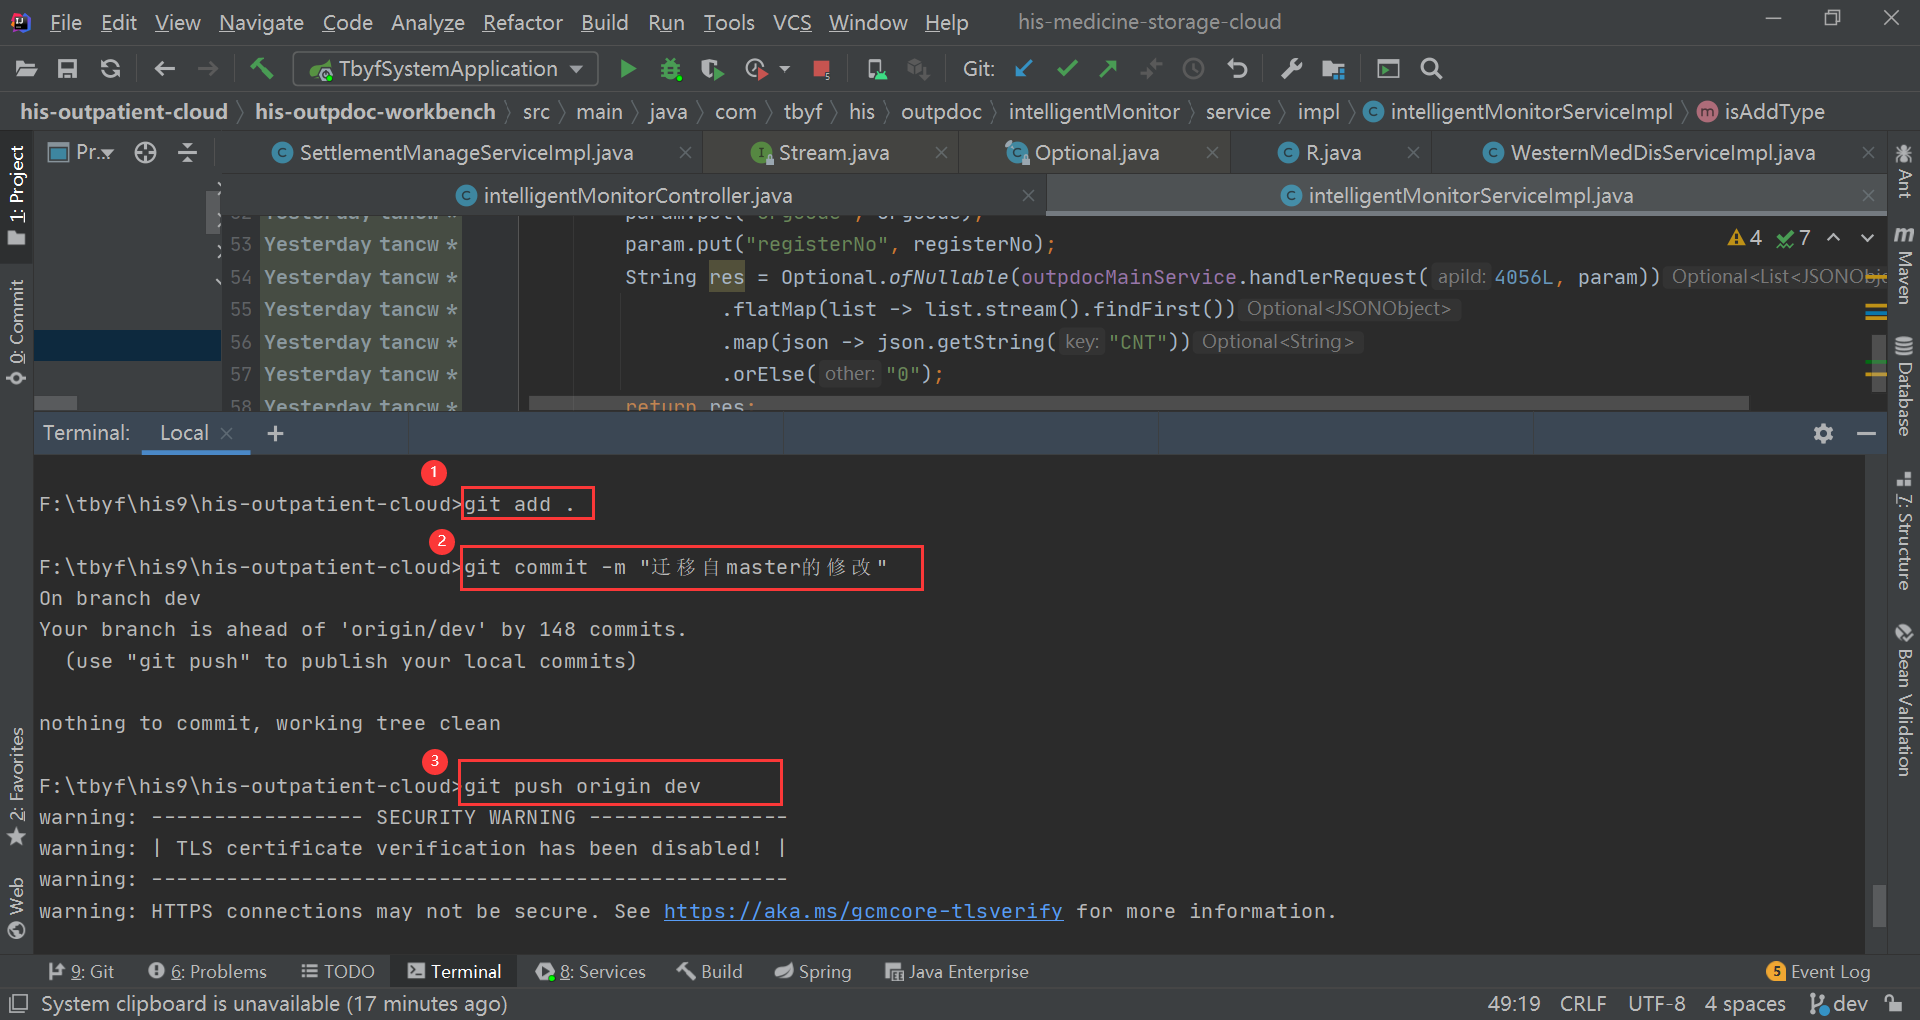Expand the intelligentMonitor breadcrumb
The width and height of the screenshot is (1920, 1020).
click(1094, 111)
